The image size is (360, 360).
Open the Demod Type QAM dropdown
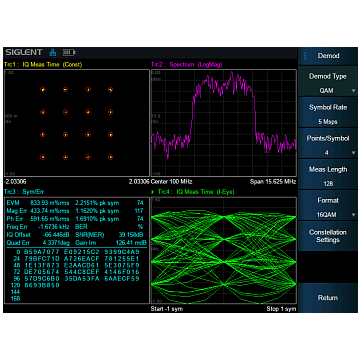point(328,83)
